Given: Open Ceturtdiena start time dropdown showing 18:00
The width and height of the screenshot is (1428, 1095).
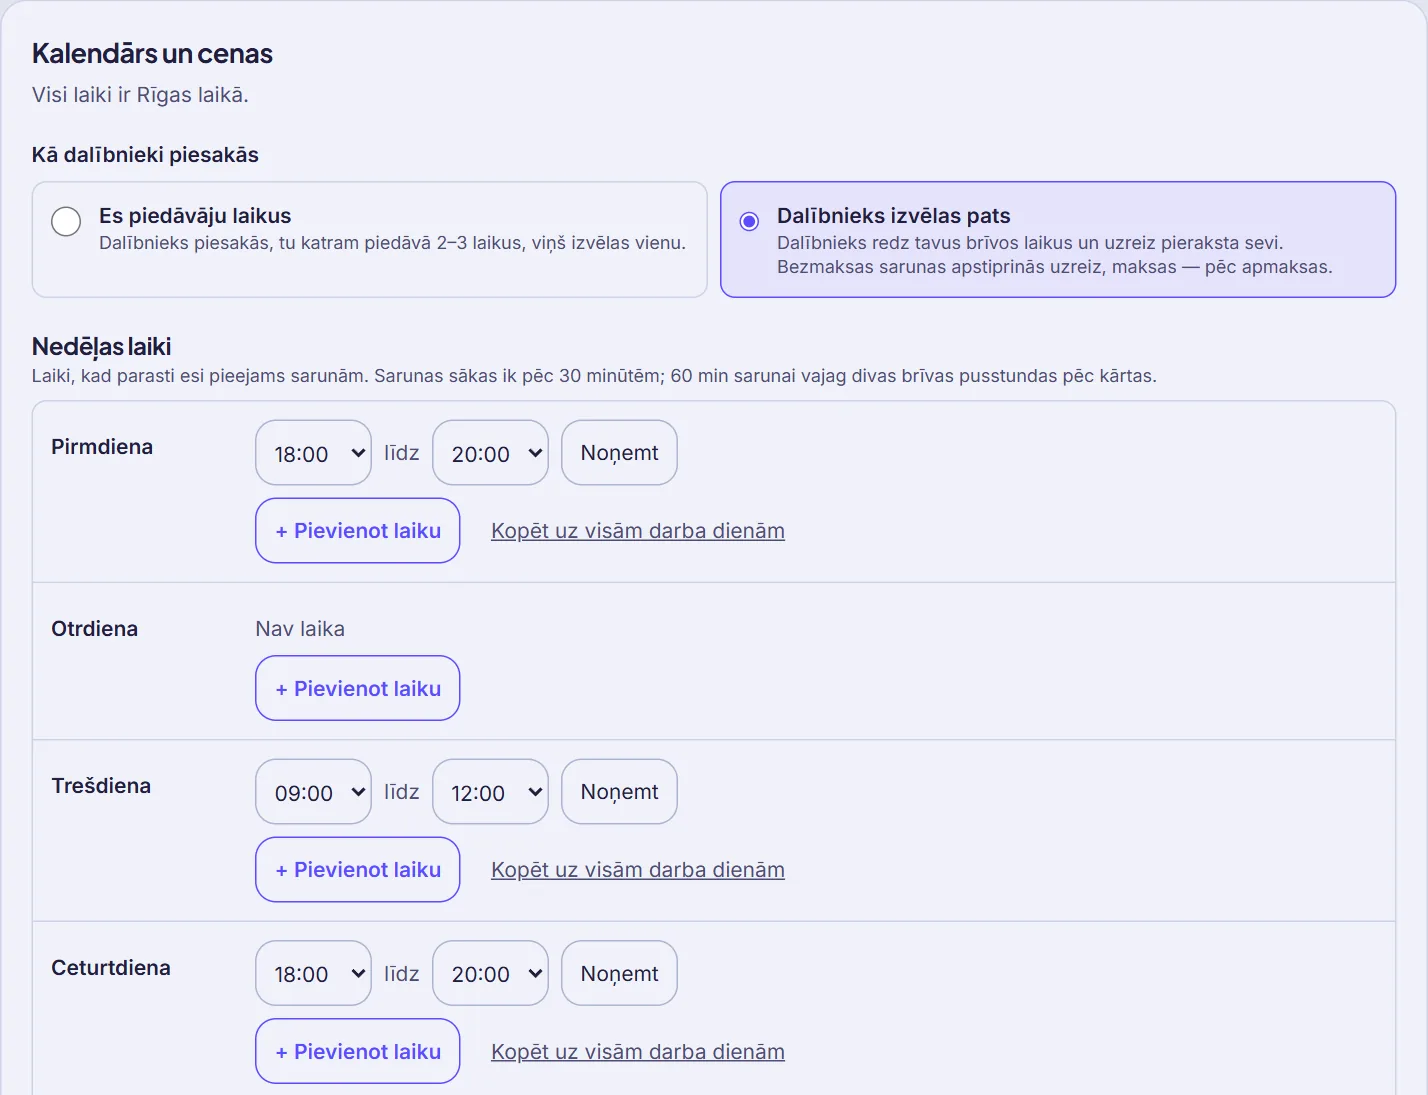Looking at the screenshot, I should (x=313, y=973).
